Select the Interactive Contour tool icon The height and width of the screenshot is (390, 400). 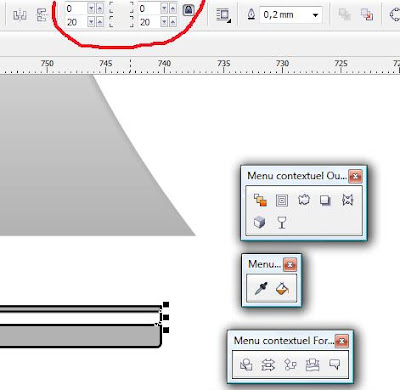tap(282, 200)
